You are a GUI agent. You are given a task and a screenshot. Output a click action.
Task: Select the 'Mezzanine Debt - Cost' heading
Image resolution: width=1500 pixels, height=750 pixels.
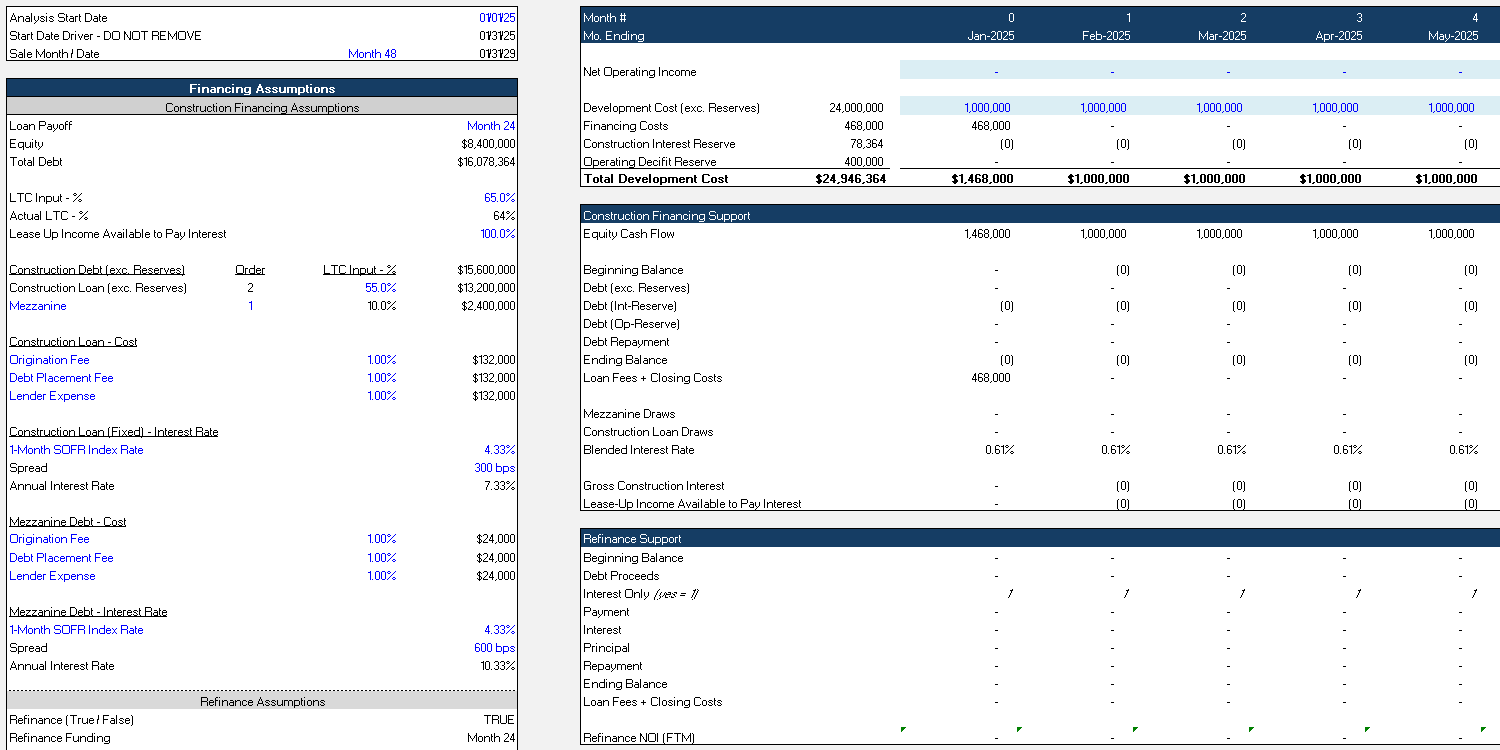(x=68, y=522)
